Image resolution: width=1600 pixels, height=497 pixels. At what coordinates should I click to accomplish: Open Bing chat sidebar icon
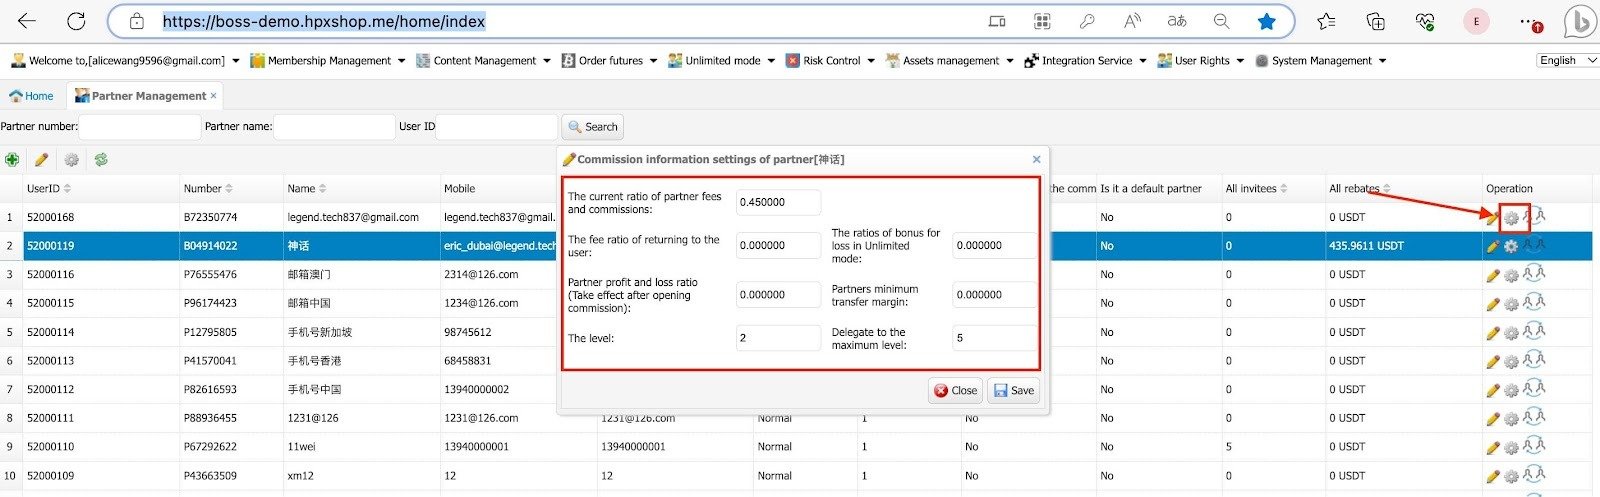click(1579, 21)
